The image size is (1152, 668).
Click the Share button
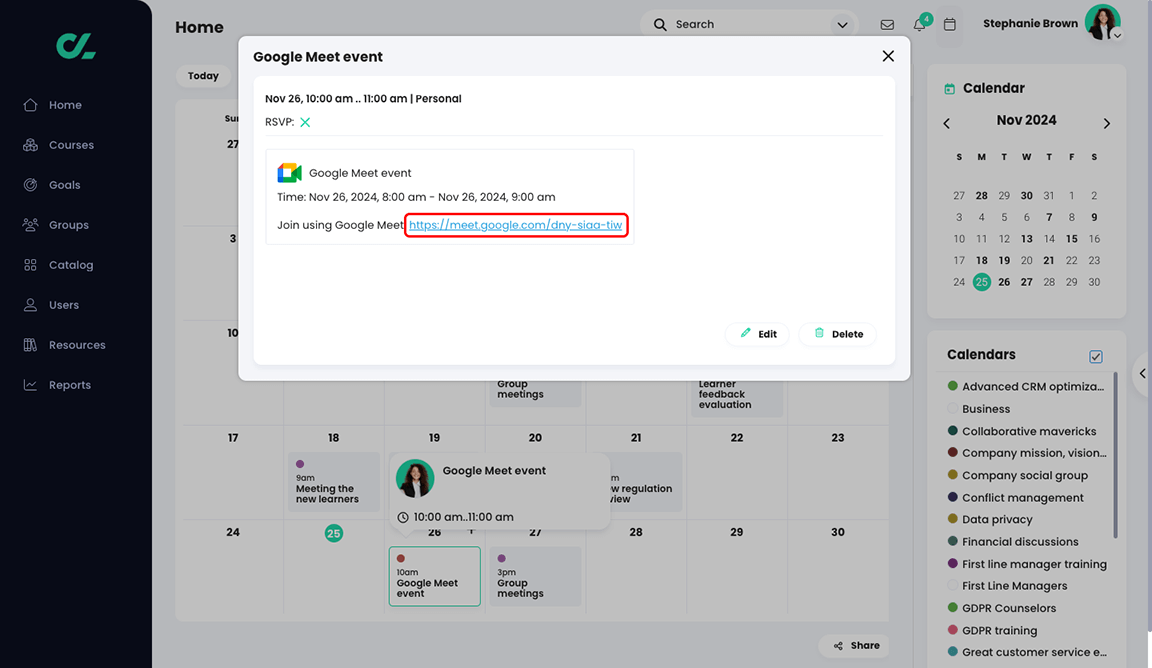pyautogui.click(x=855, y=645)
